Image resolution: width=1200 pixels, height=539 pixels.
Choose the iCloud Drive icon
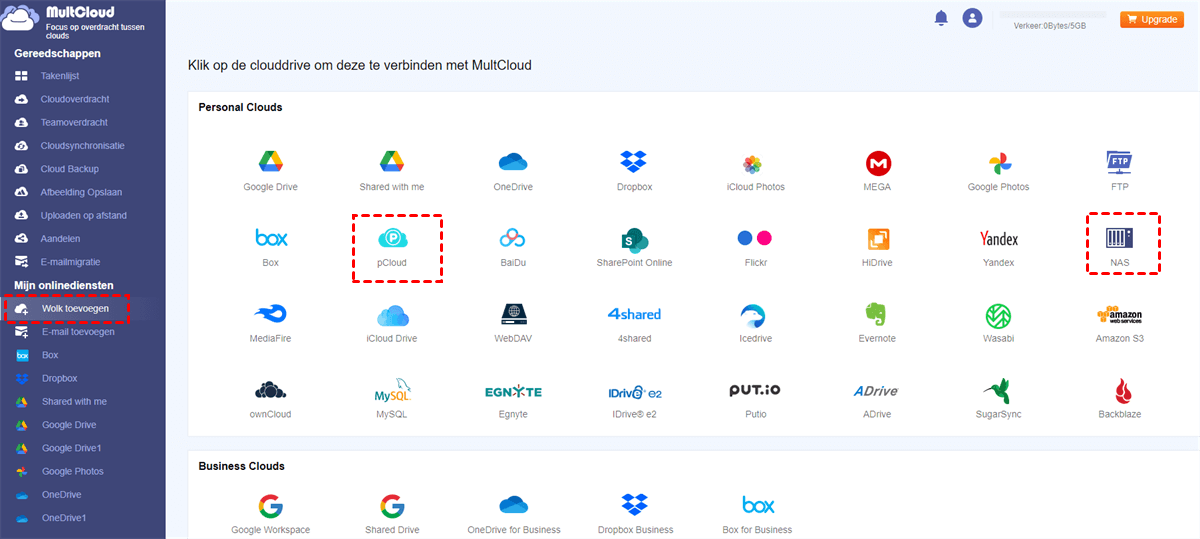coord(391,315)
